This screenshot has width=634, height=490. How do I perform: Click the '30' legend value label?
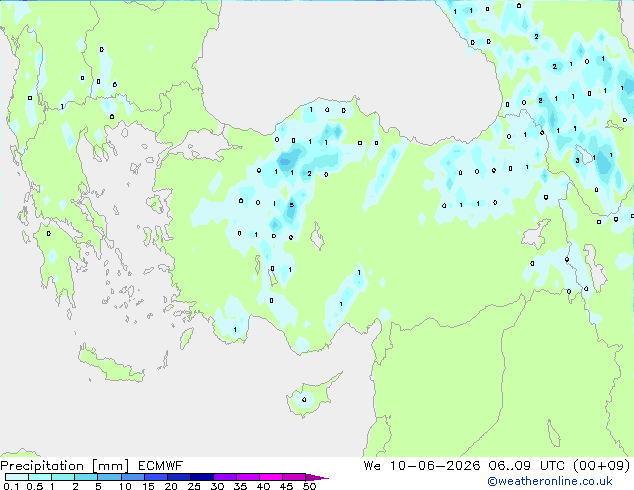pos(217,486)
